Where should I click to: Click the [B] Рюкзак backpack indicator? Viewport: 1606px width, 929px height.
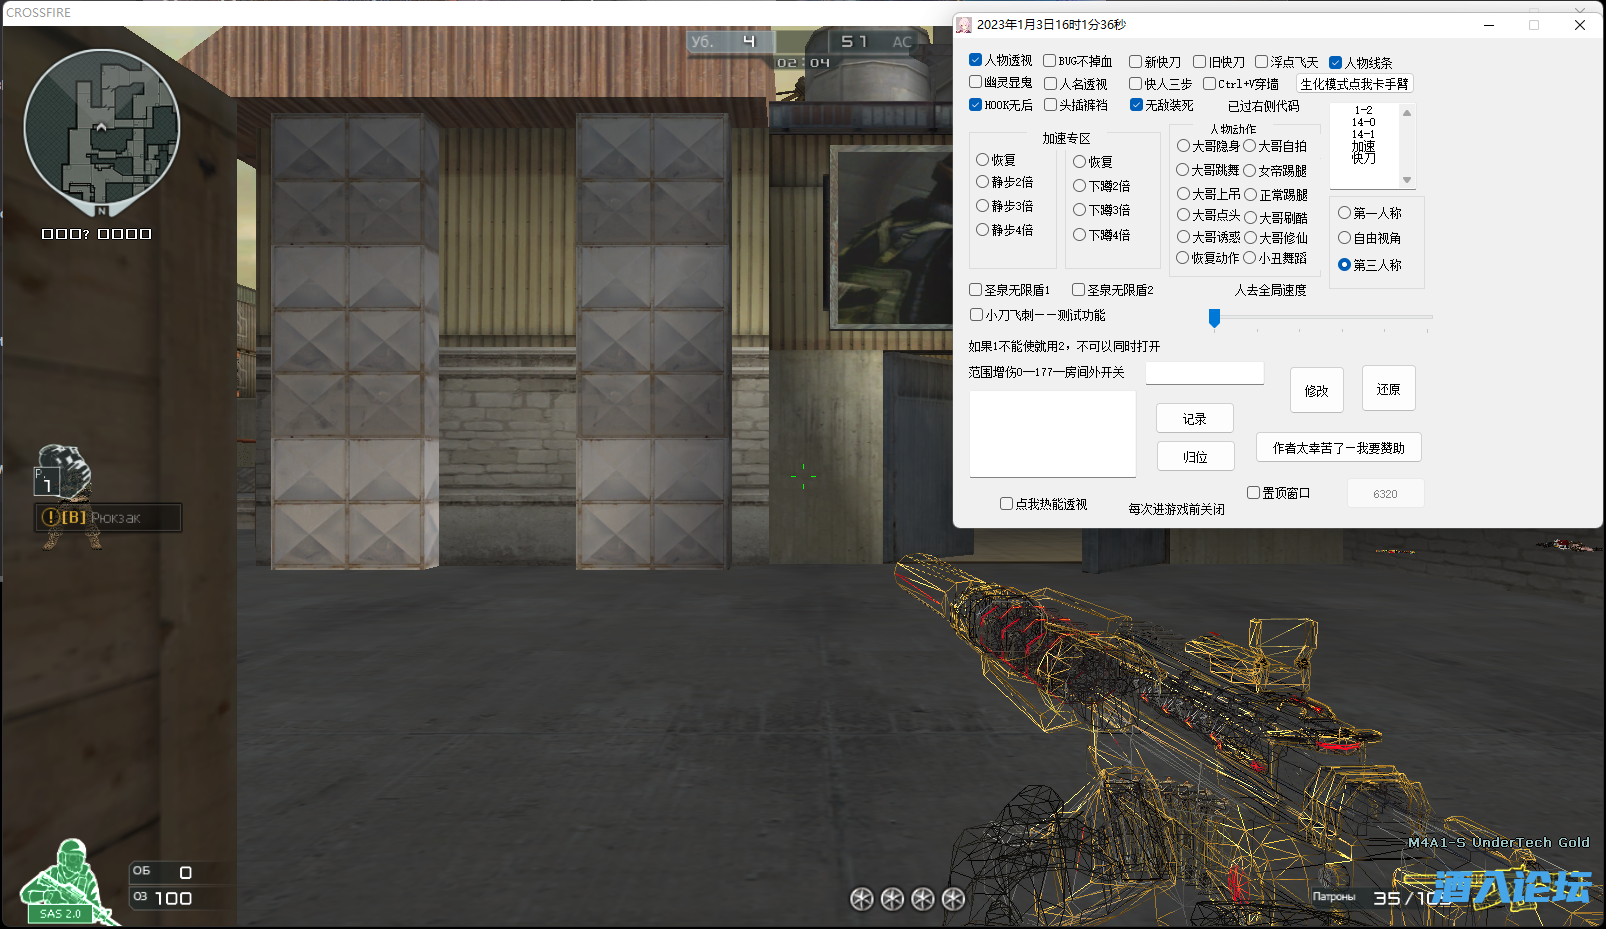point(108,518)
